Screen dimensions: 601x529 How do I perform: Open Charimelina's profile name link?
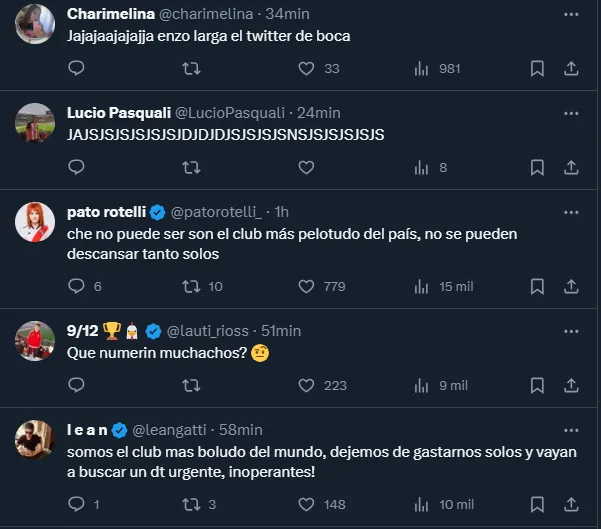point(111,15)
